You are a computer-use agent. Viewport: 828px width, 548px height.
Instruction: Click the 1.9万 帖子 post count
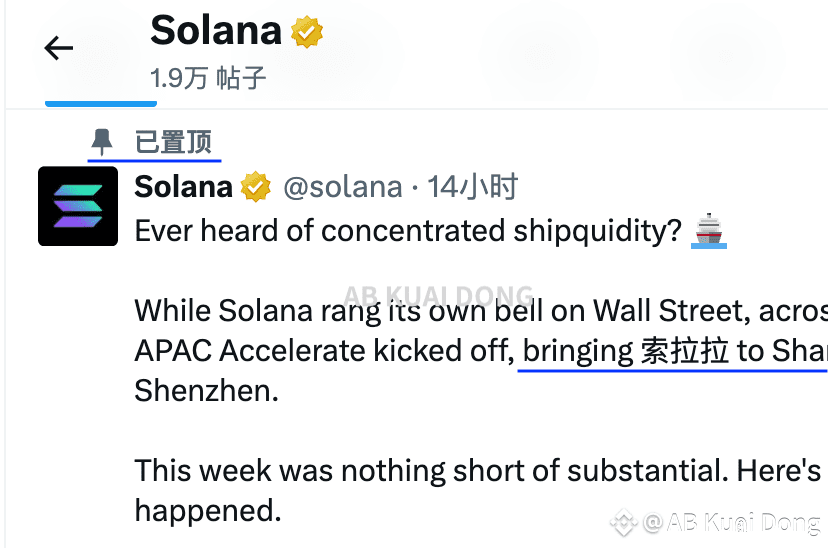point(208,78)
